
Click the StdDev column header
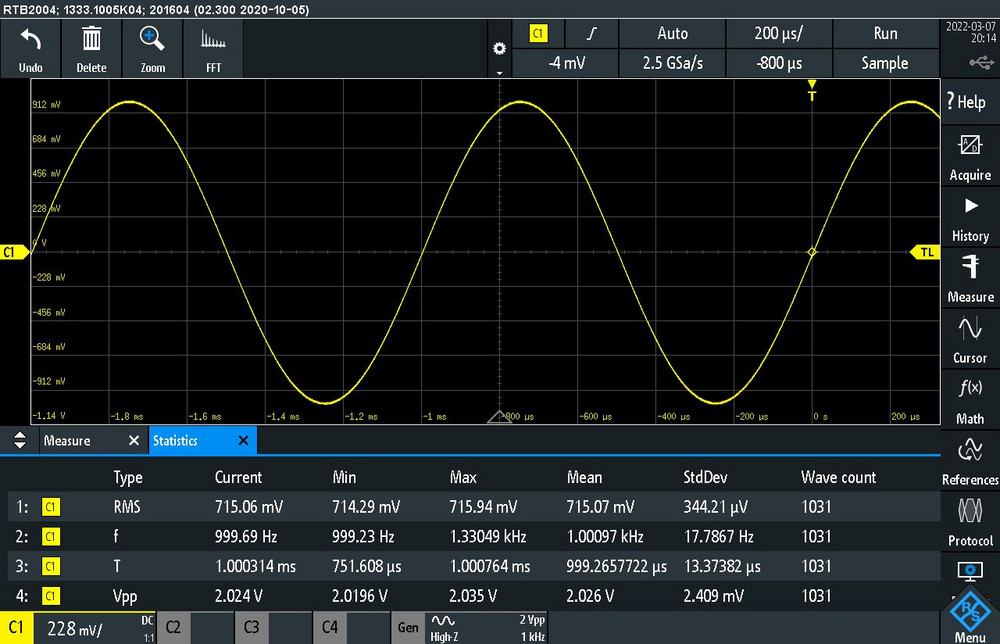[x=705, y=478]
